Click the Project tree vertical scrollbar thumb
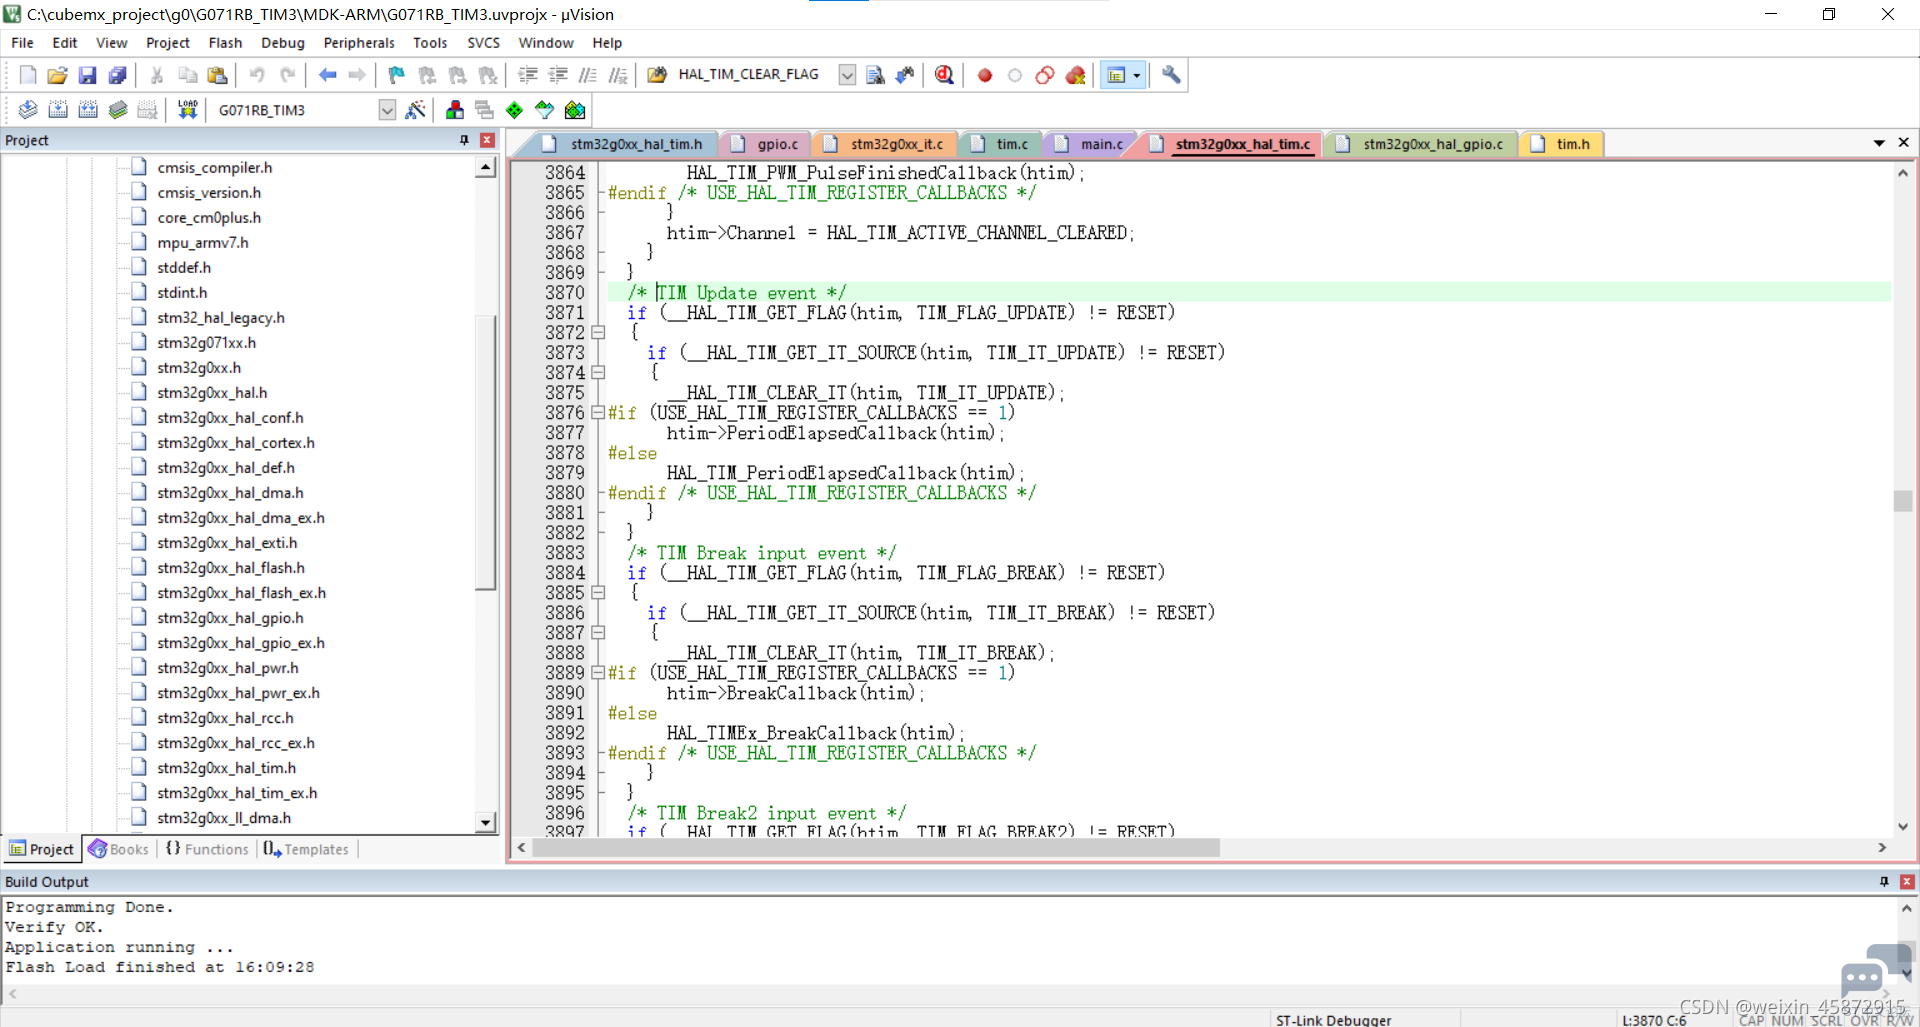Image resolution: width=1920 pixels, height=1027 pixels. [x=486, y=453]
